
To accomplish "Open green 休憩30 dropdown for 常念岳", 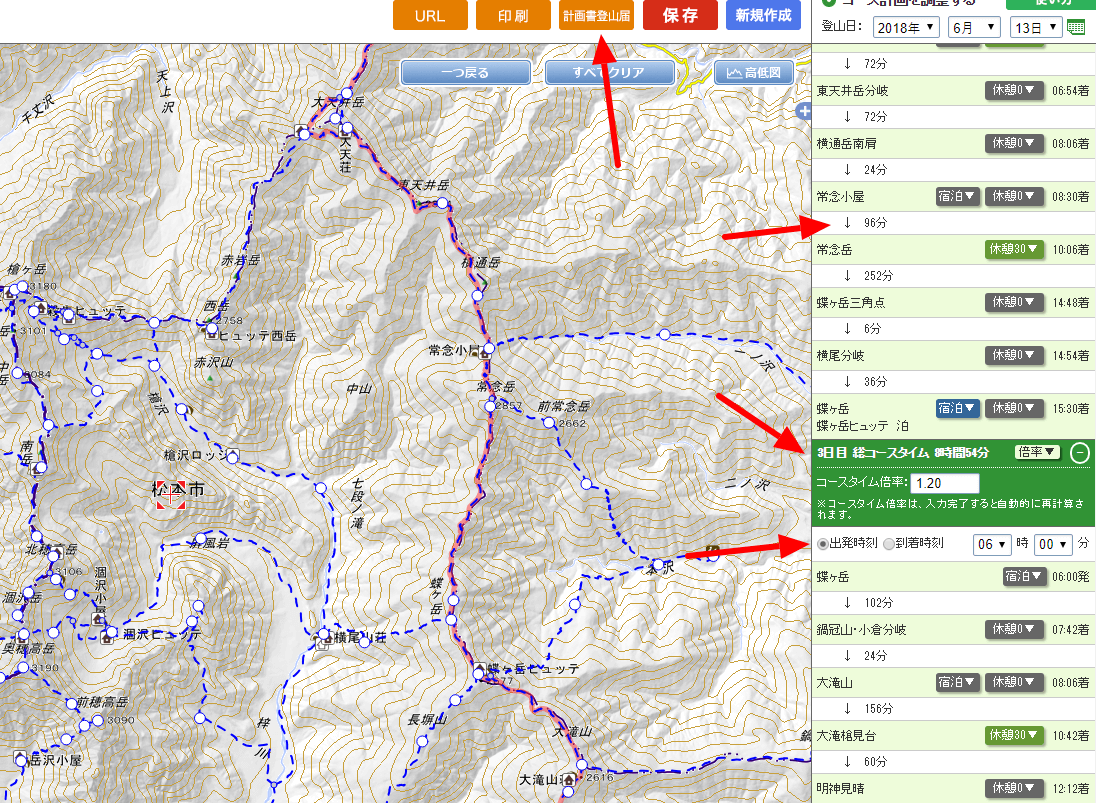I will (1014, 249).
